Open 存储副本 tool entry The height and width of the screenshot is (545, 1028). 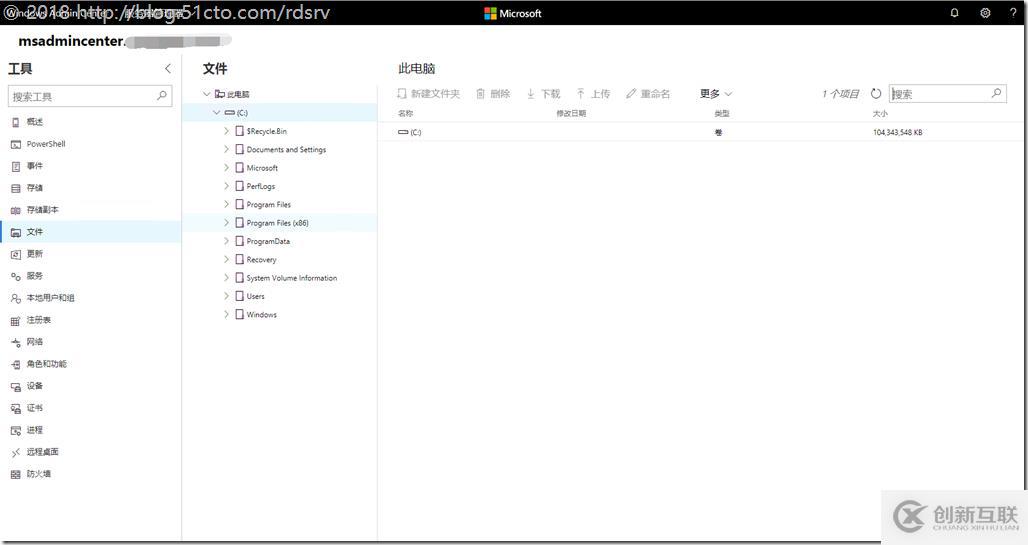43,210
